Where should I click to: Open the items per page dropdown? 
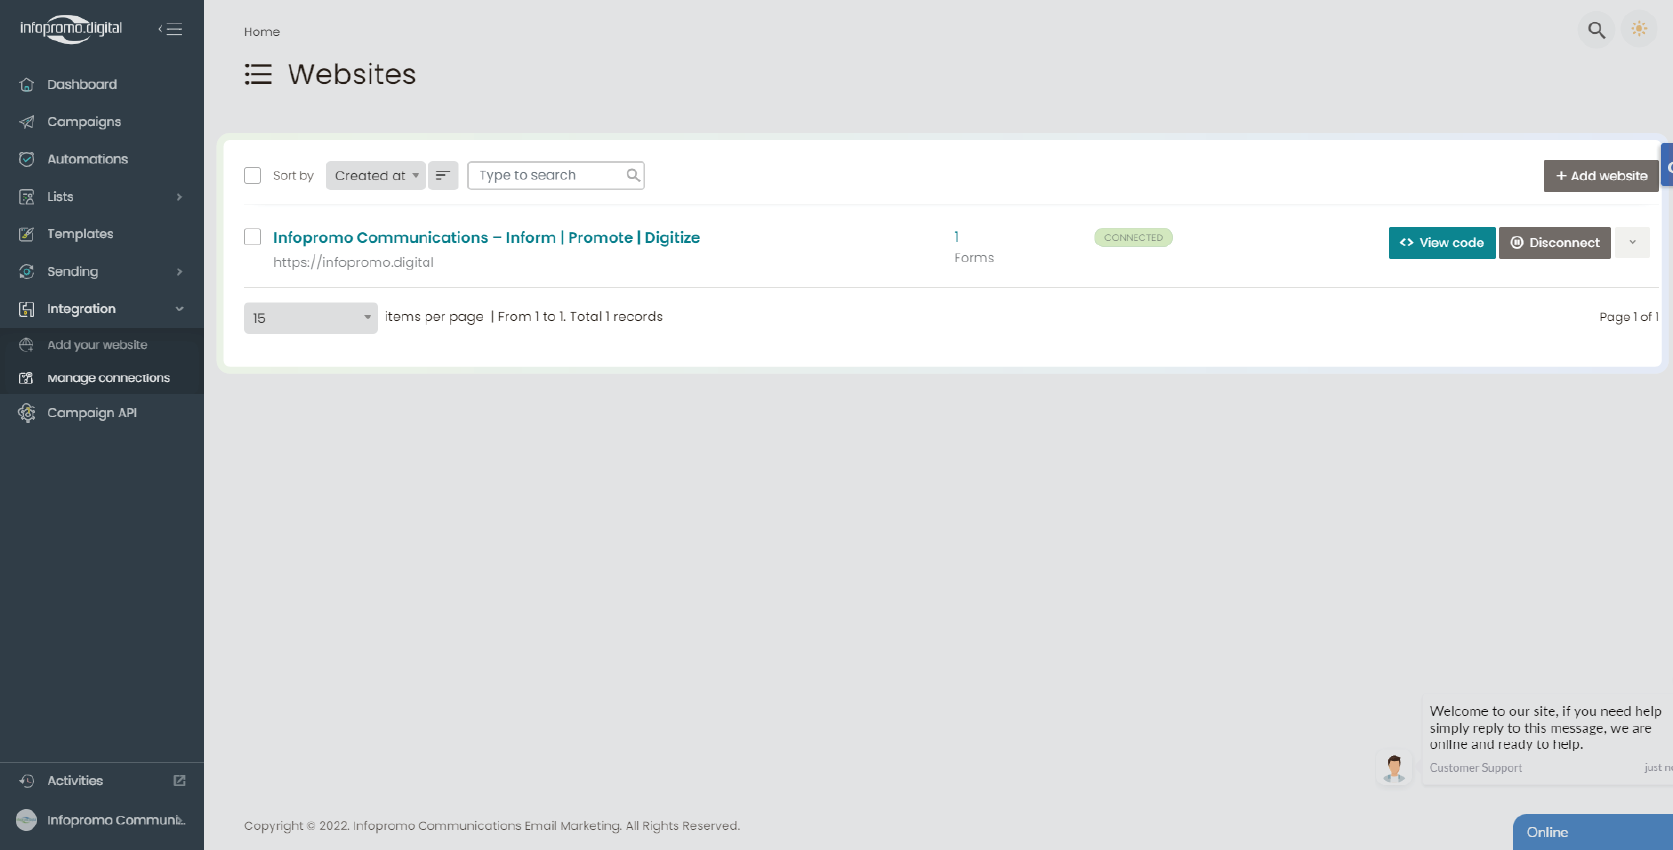click(x=311, y=318)
